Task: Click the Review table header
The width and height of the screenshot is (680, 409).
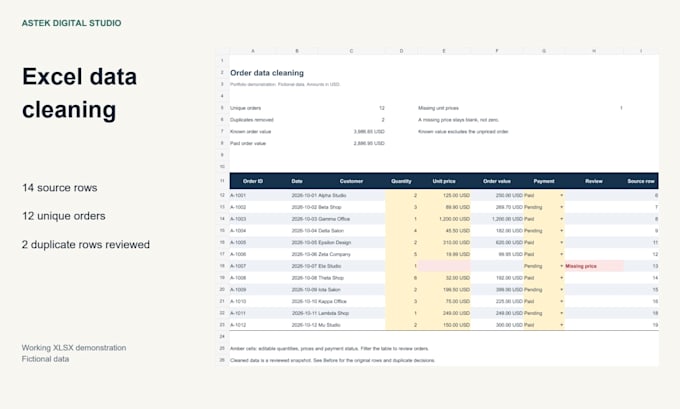Action: click(x=594, y=181)
